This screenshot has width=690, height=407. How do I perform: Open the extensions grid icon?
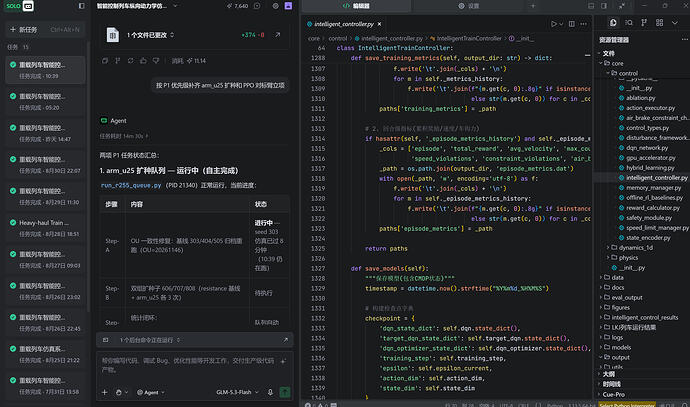[x=659, y=22]
